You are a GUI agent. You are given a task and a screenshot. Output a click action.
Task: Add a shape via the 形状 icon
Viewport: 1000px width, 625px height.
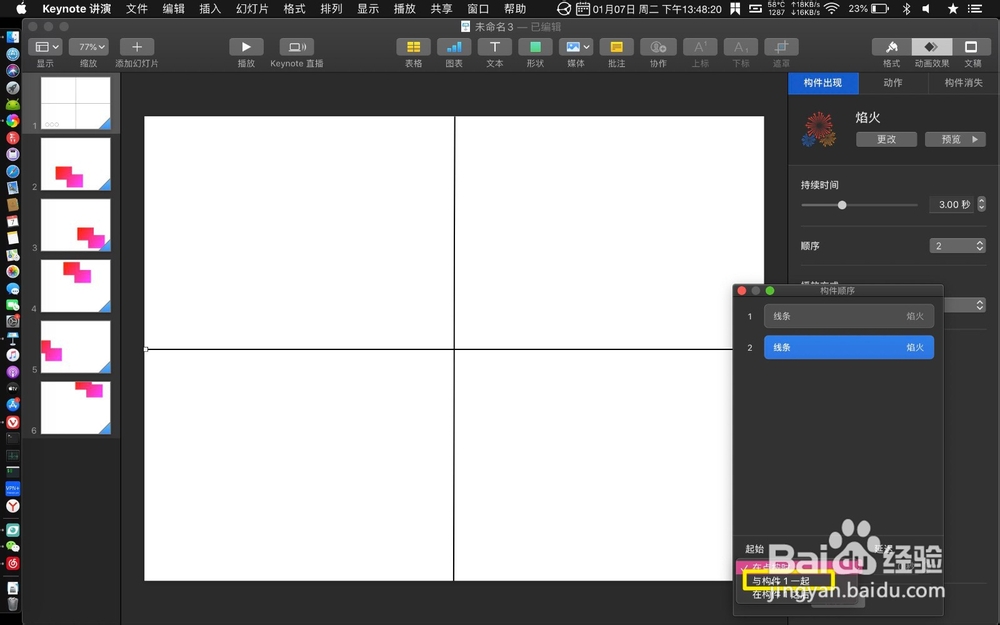(535, 47)
